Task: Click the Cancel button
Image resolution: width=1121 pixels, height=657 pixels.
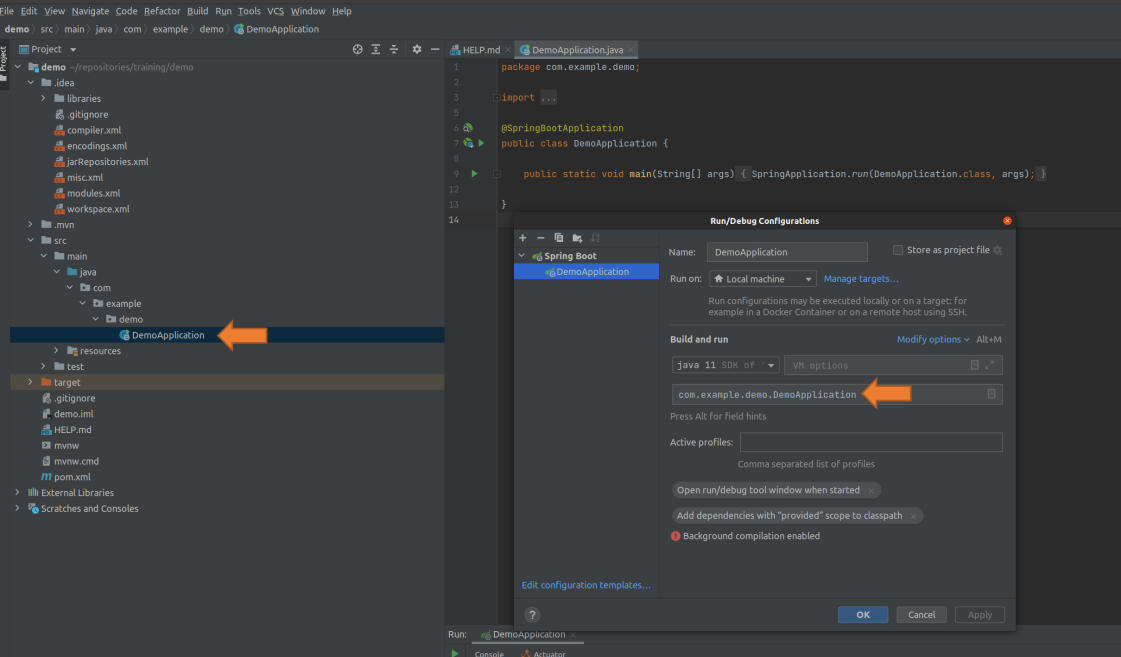Action: point(922,615)
